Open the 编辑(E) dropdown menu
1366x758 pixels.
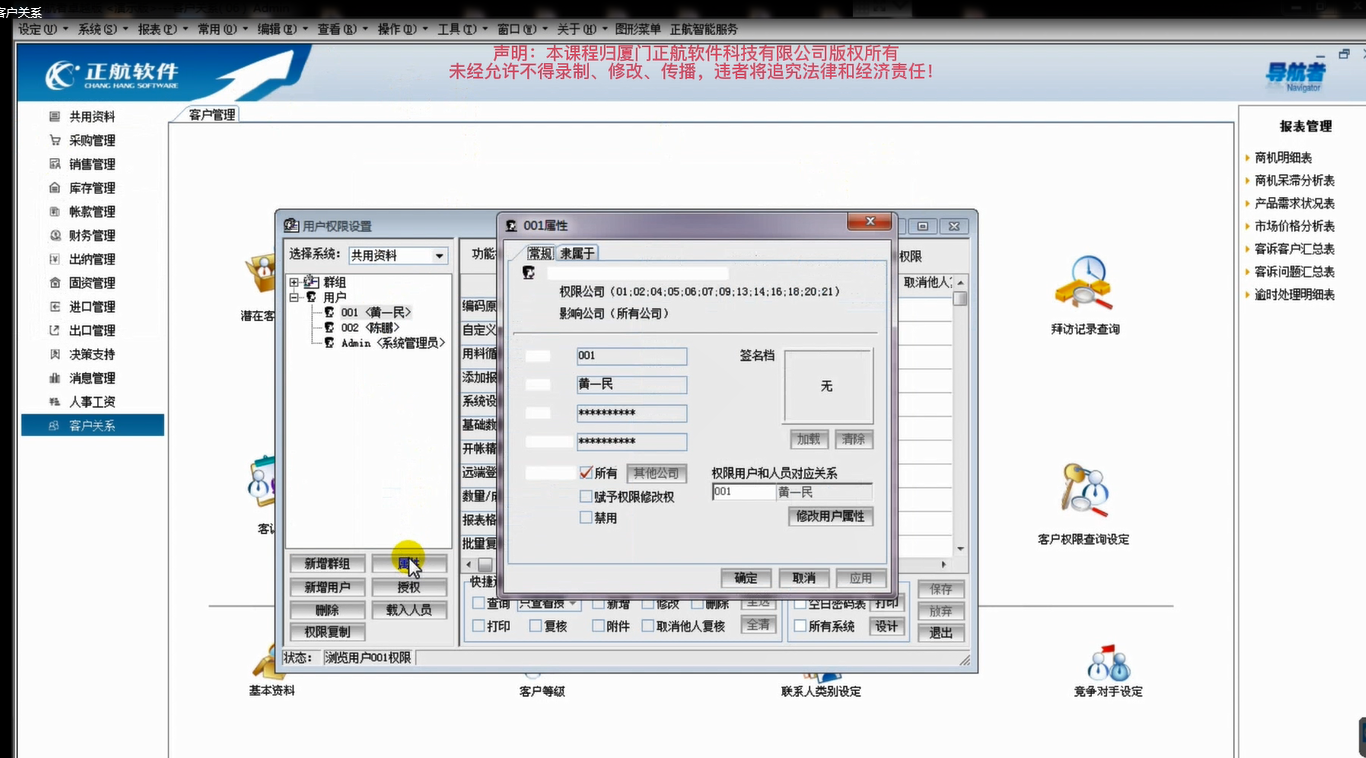(x=282, y=30)
